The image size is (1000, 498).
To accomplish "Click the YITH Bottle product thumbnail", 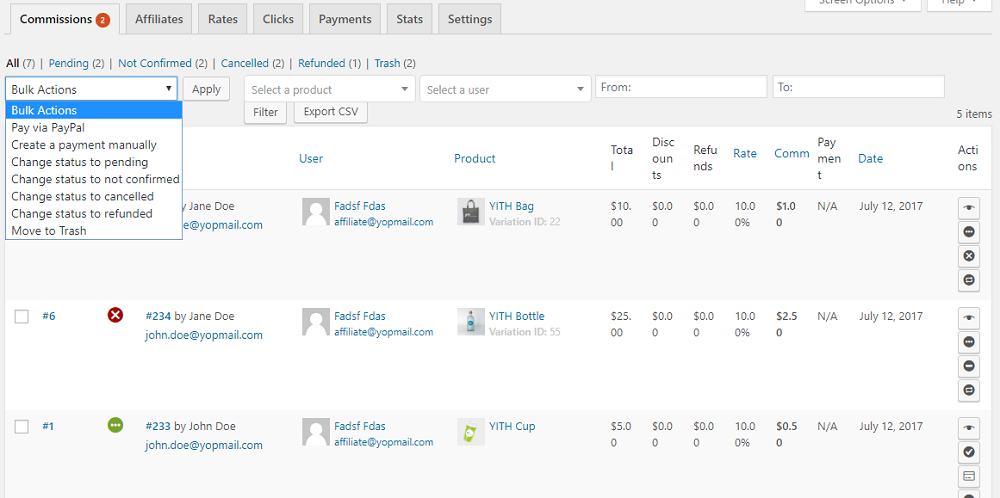I will (470, 322).
